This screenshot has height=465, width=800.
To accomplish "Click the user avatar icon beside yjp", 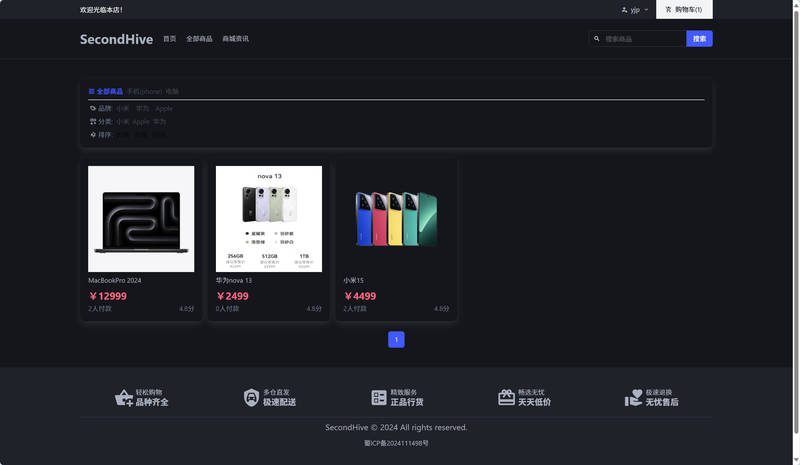I will click(x=624, y=10).
